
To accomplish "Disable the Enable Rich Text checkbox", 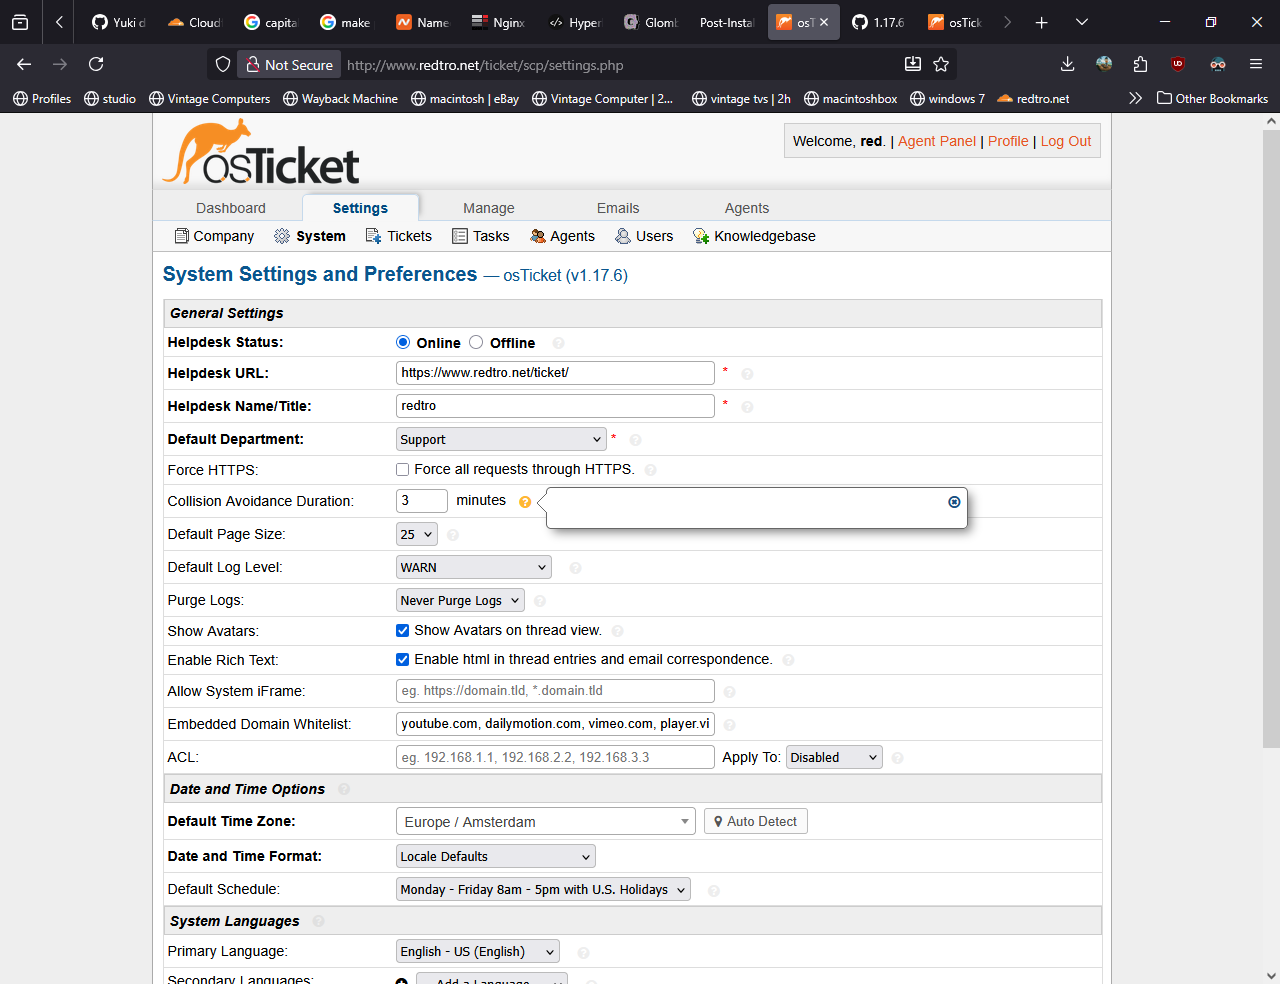I will click(403, 660).
